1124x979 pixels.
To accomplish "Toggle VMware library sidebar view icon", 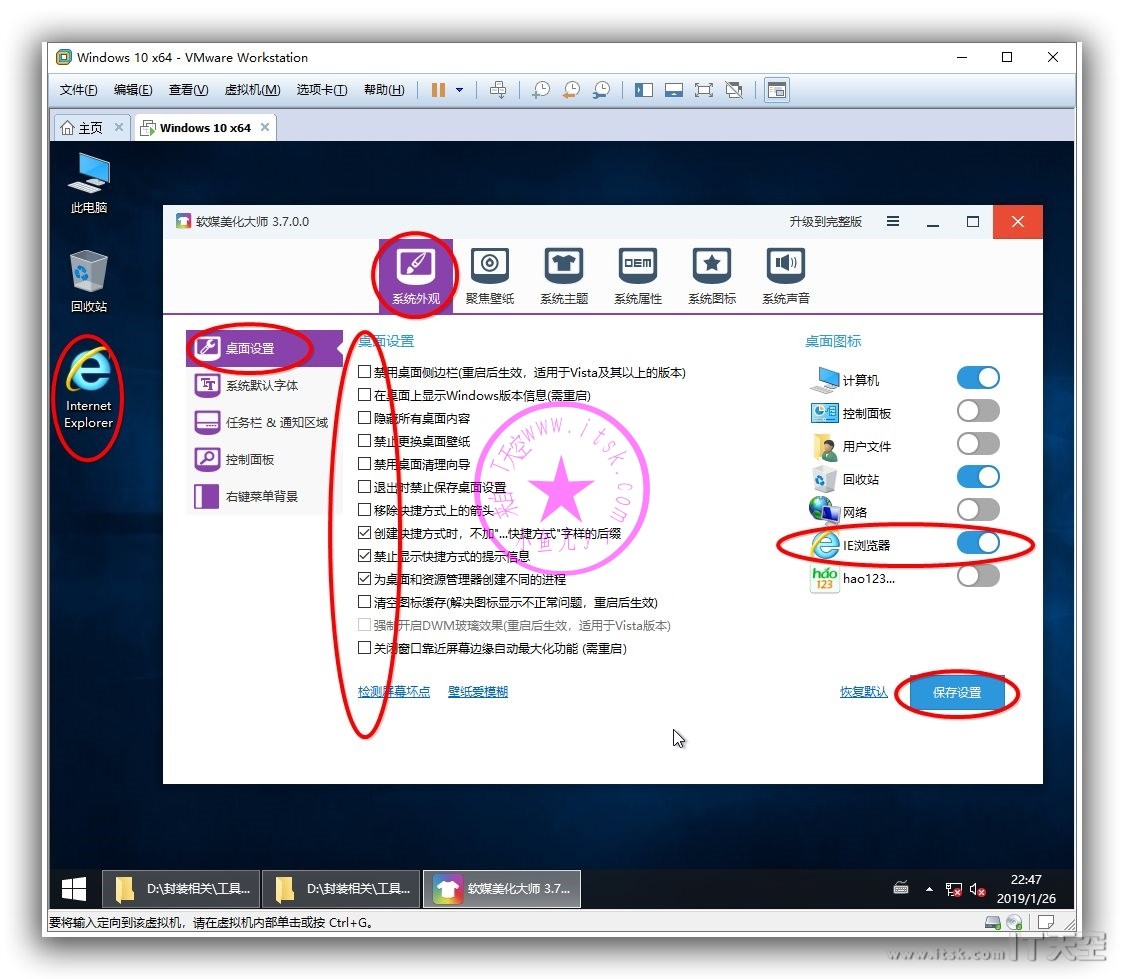I will click(644, 90).
